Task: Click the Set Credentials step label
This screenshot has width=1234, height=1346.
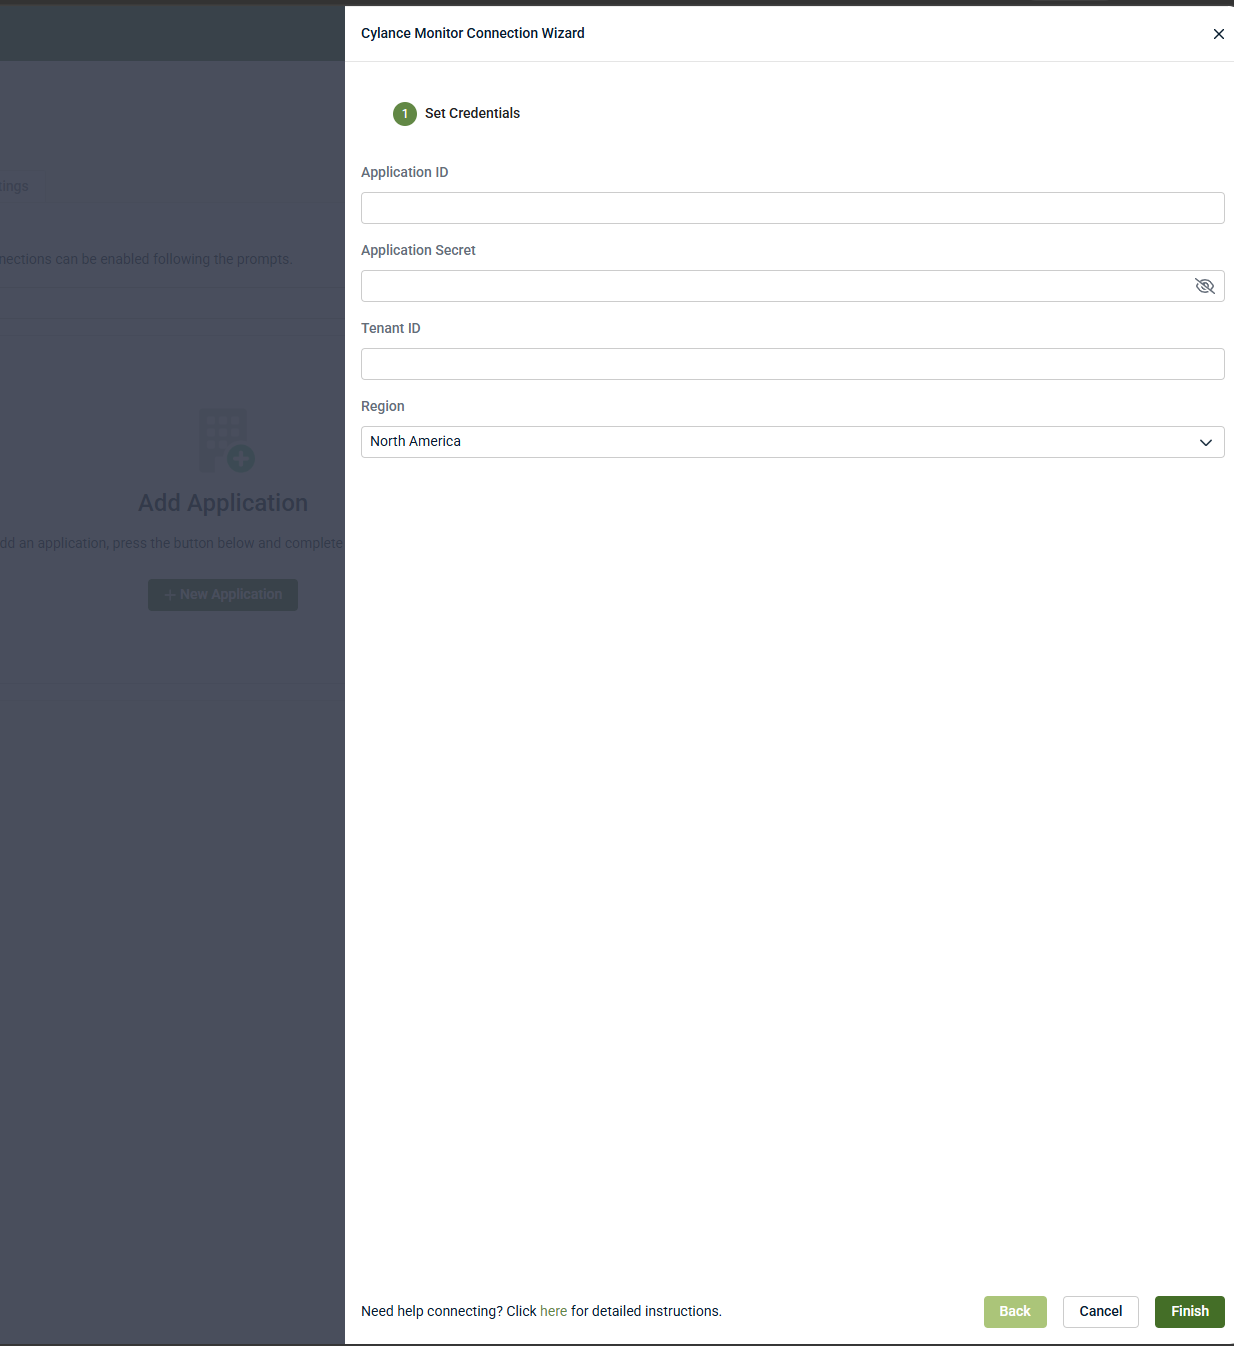Action: pyautogui.click(x=472, y=113)
